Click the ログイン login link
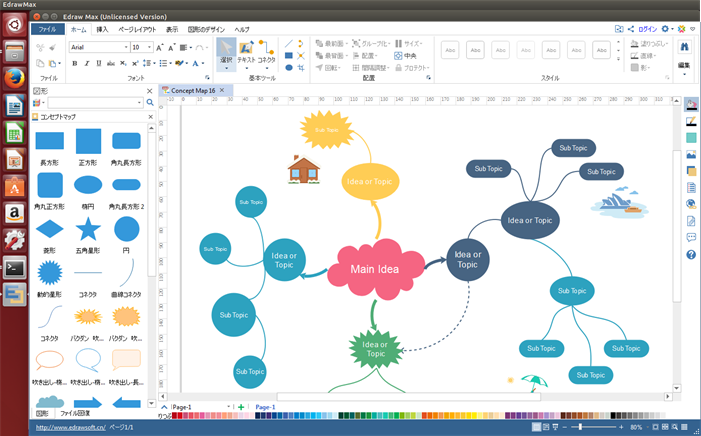Image resolution: width=701 pixels, height=436 pixels. pos(647,30)
